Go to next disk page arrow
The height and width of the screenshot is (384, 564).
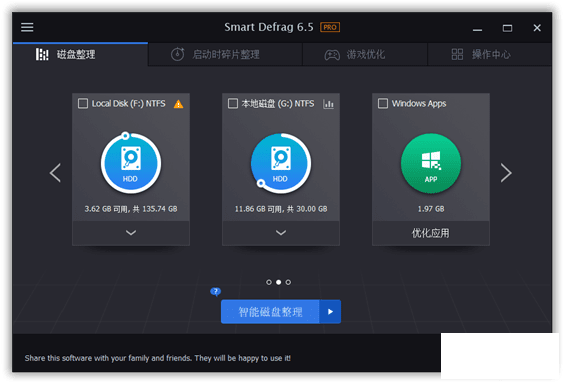click(506, 173)
